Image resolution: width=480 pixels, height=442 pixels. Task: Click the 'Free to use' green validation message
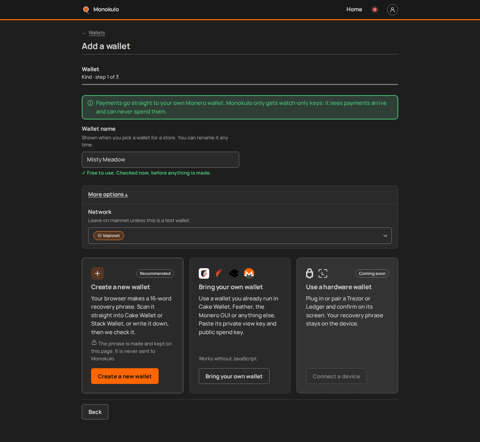(x=146, y=173)
